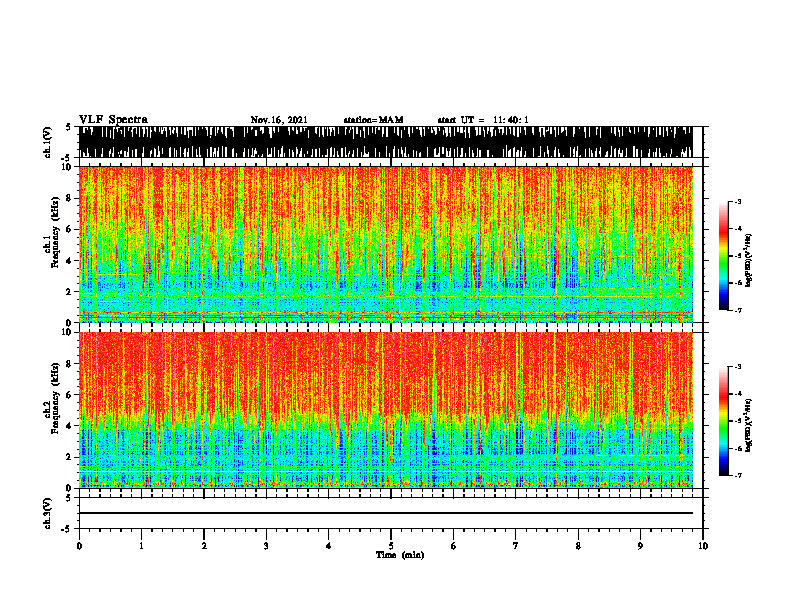The height and width of the screenshot is (612, 792).
Task: Click the "ch.3(V)" axis label
Action: [x=48, y=513]
